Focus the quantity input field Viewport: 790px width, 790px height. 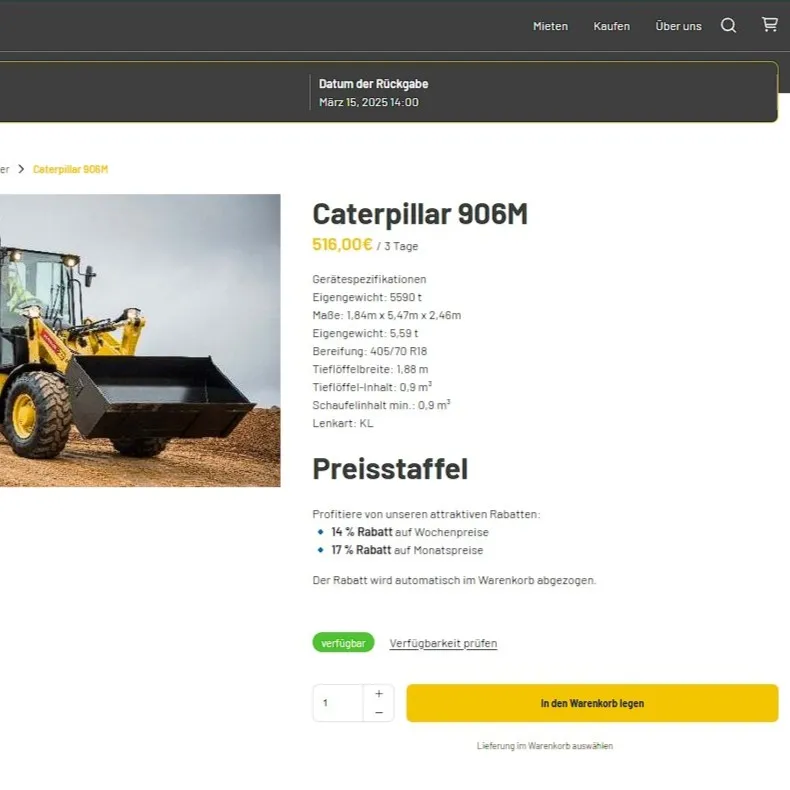coord(337,703)
